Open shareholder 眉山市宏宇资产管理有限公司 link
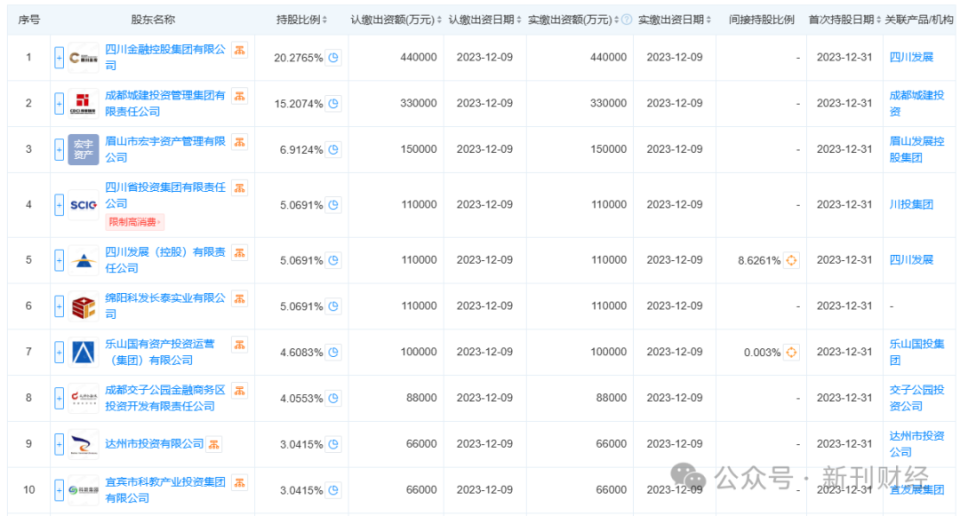Viewport: 960px width, 516px height. tap(165, 149)
